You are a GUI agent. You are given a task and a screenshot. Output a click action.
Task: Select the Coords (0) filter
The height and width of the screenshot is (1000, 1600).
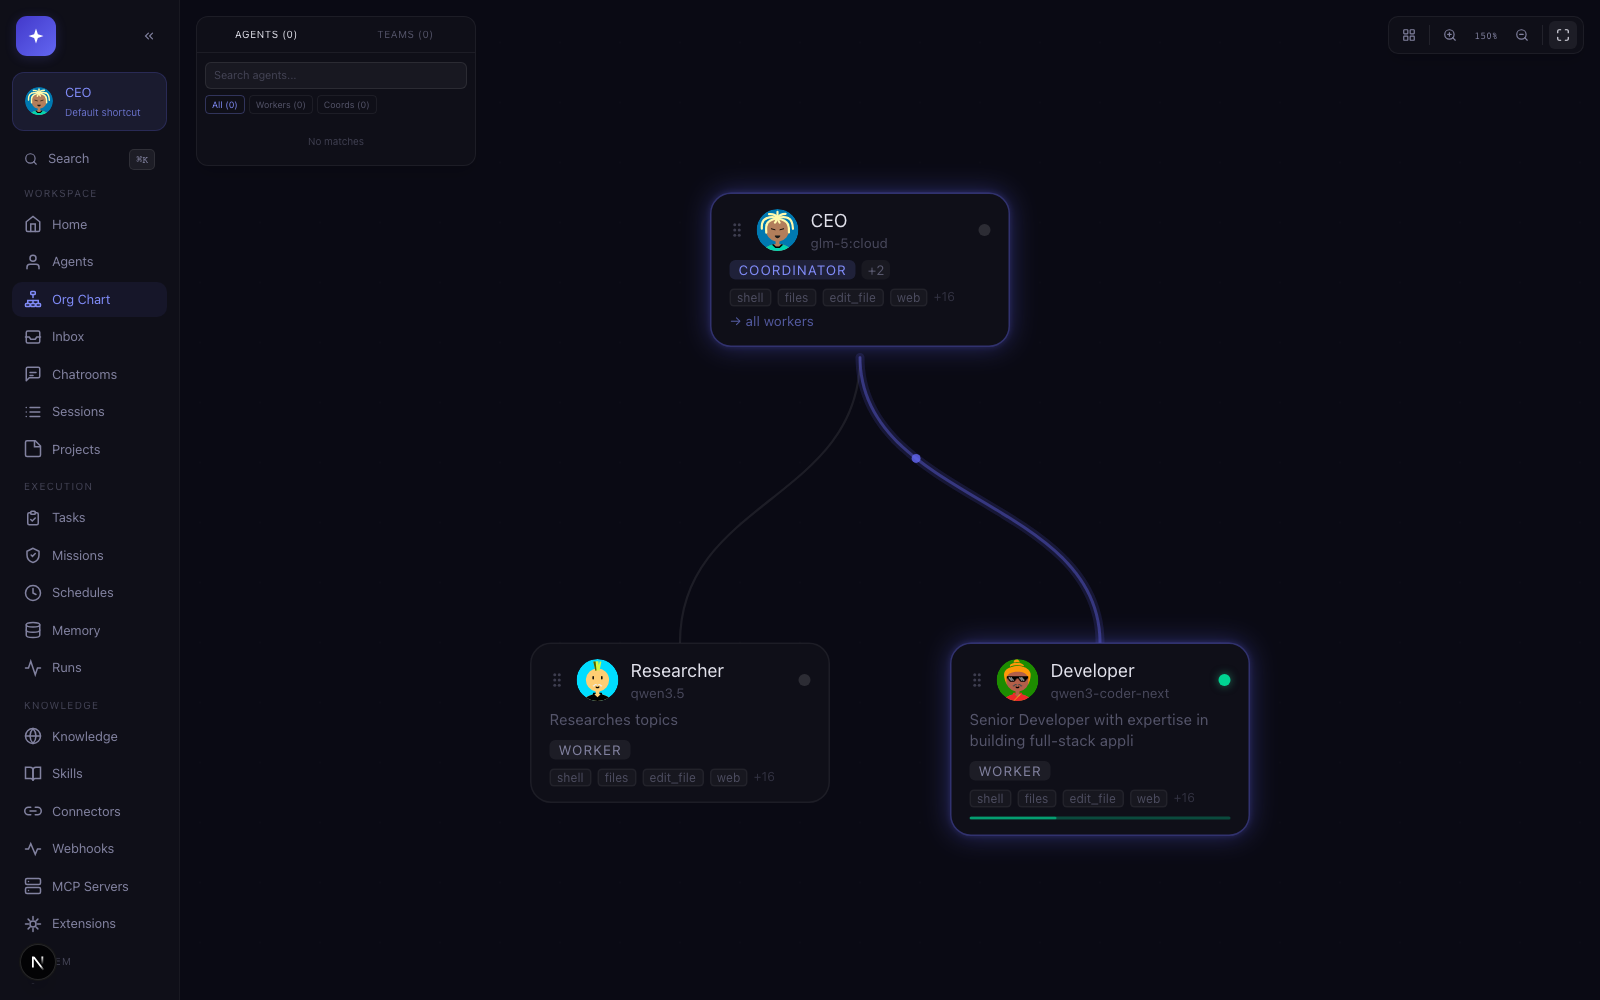346,104
